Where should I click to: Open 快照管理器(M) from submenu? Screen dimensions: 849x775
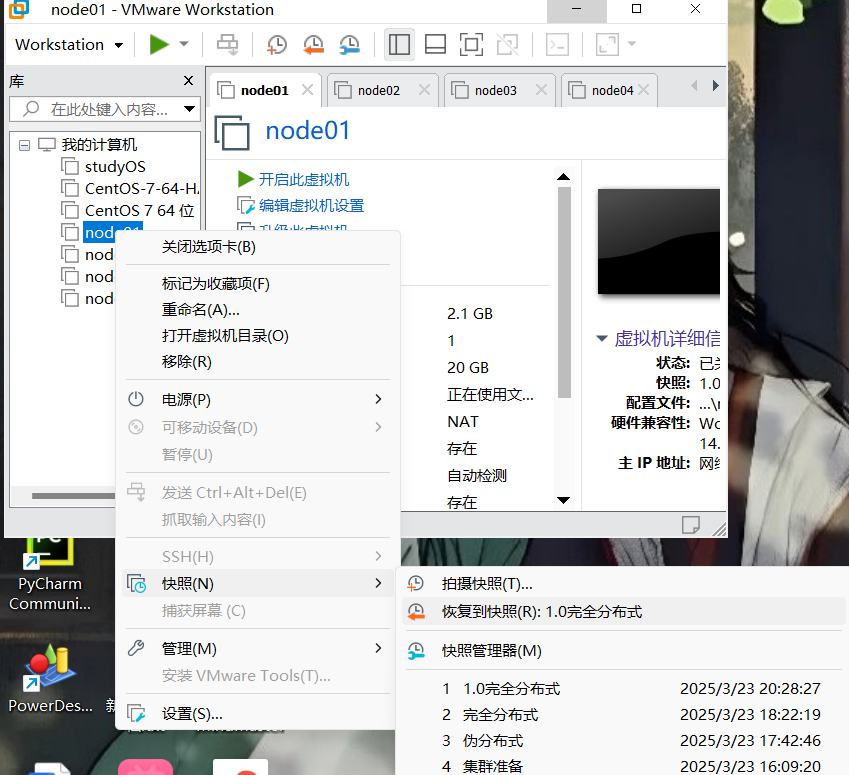[x=624, y=651]
